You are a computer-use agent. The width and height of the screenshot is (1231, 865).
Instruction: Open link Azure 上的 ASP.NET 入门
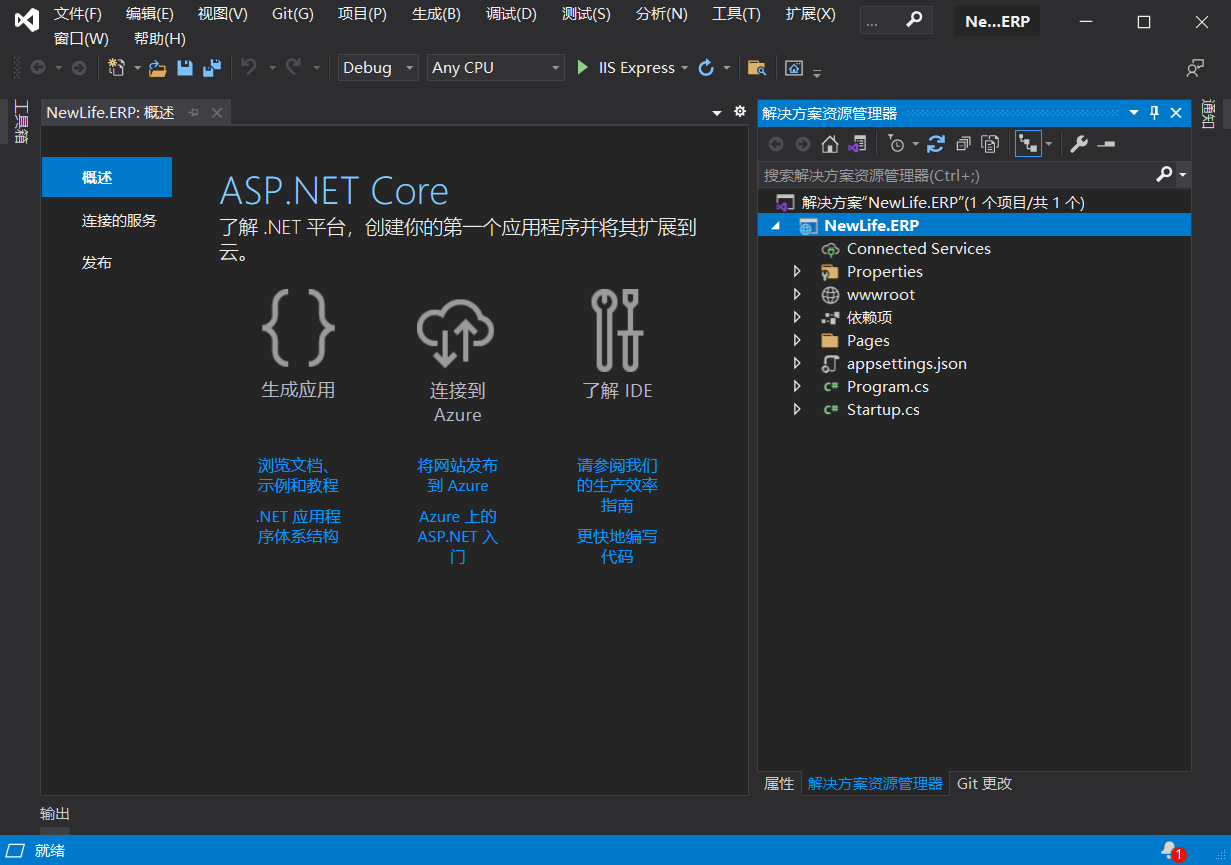[457, 537]
